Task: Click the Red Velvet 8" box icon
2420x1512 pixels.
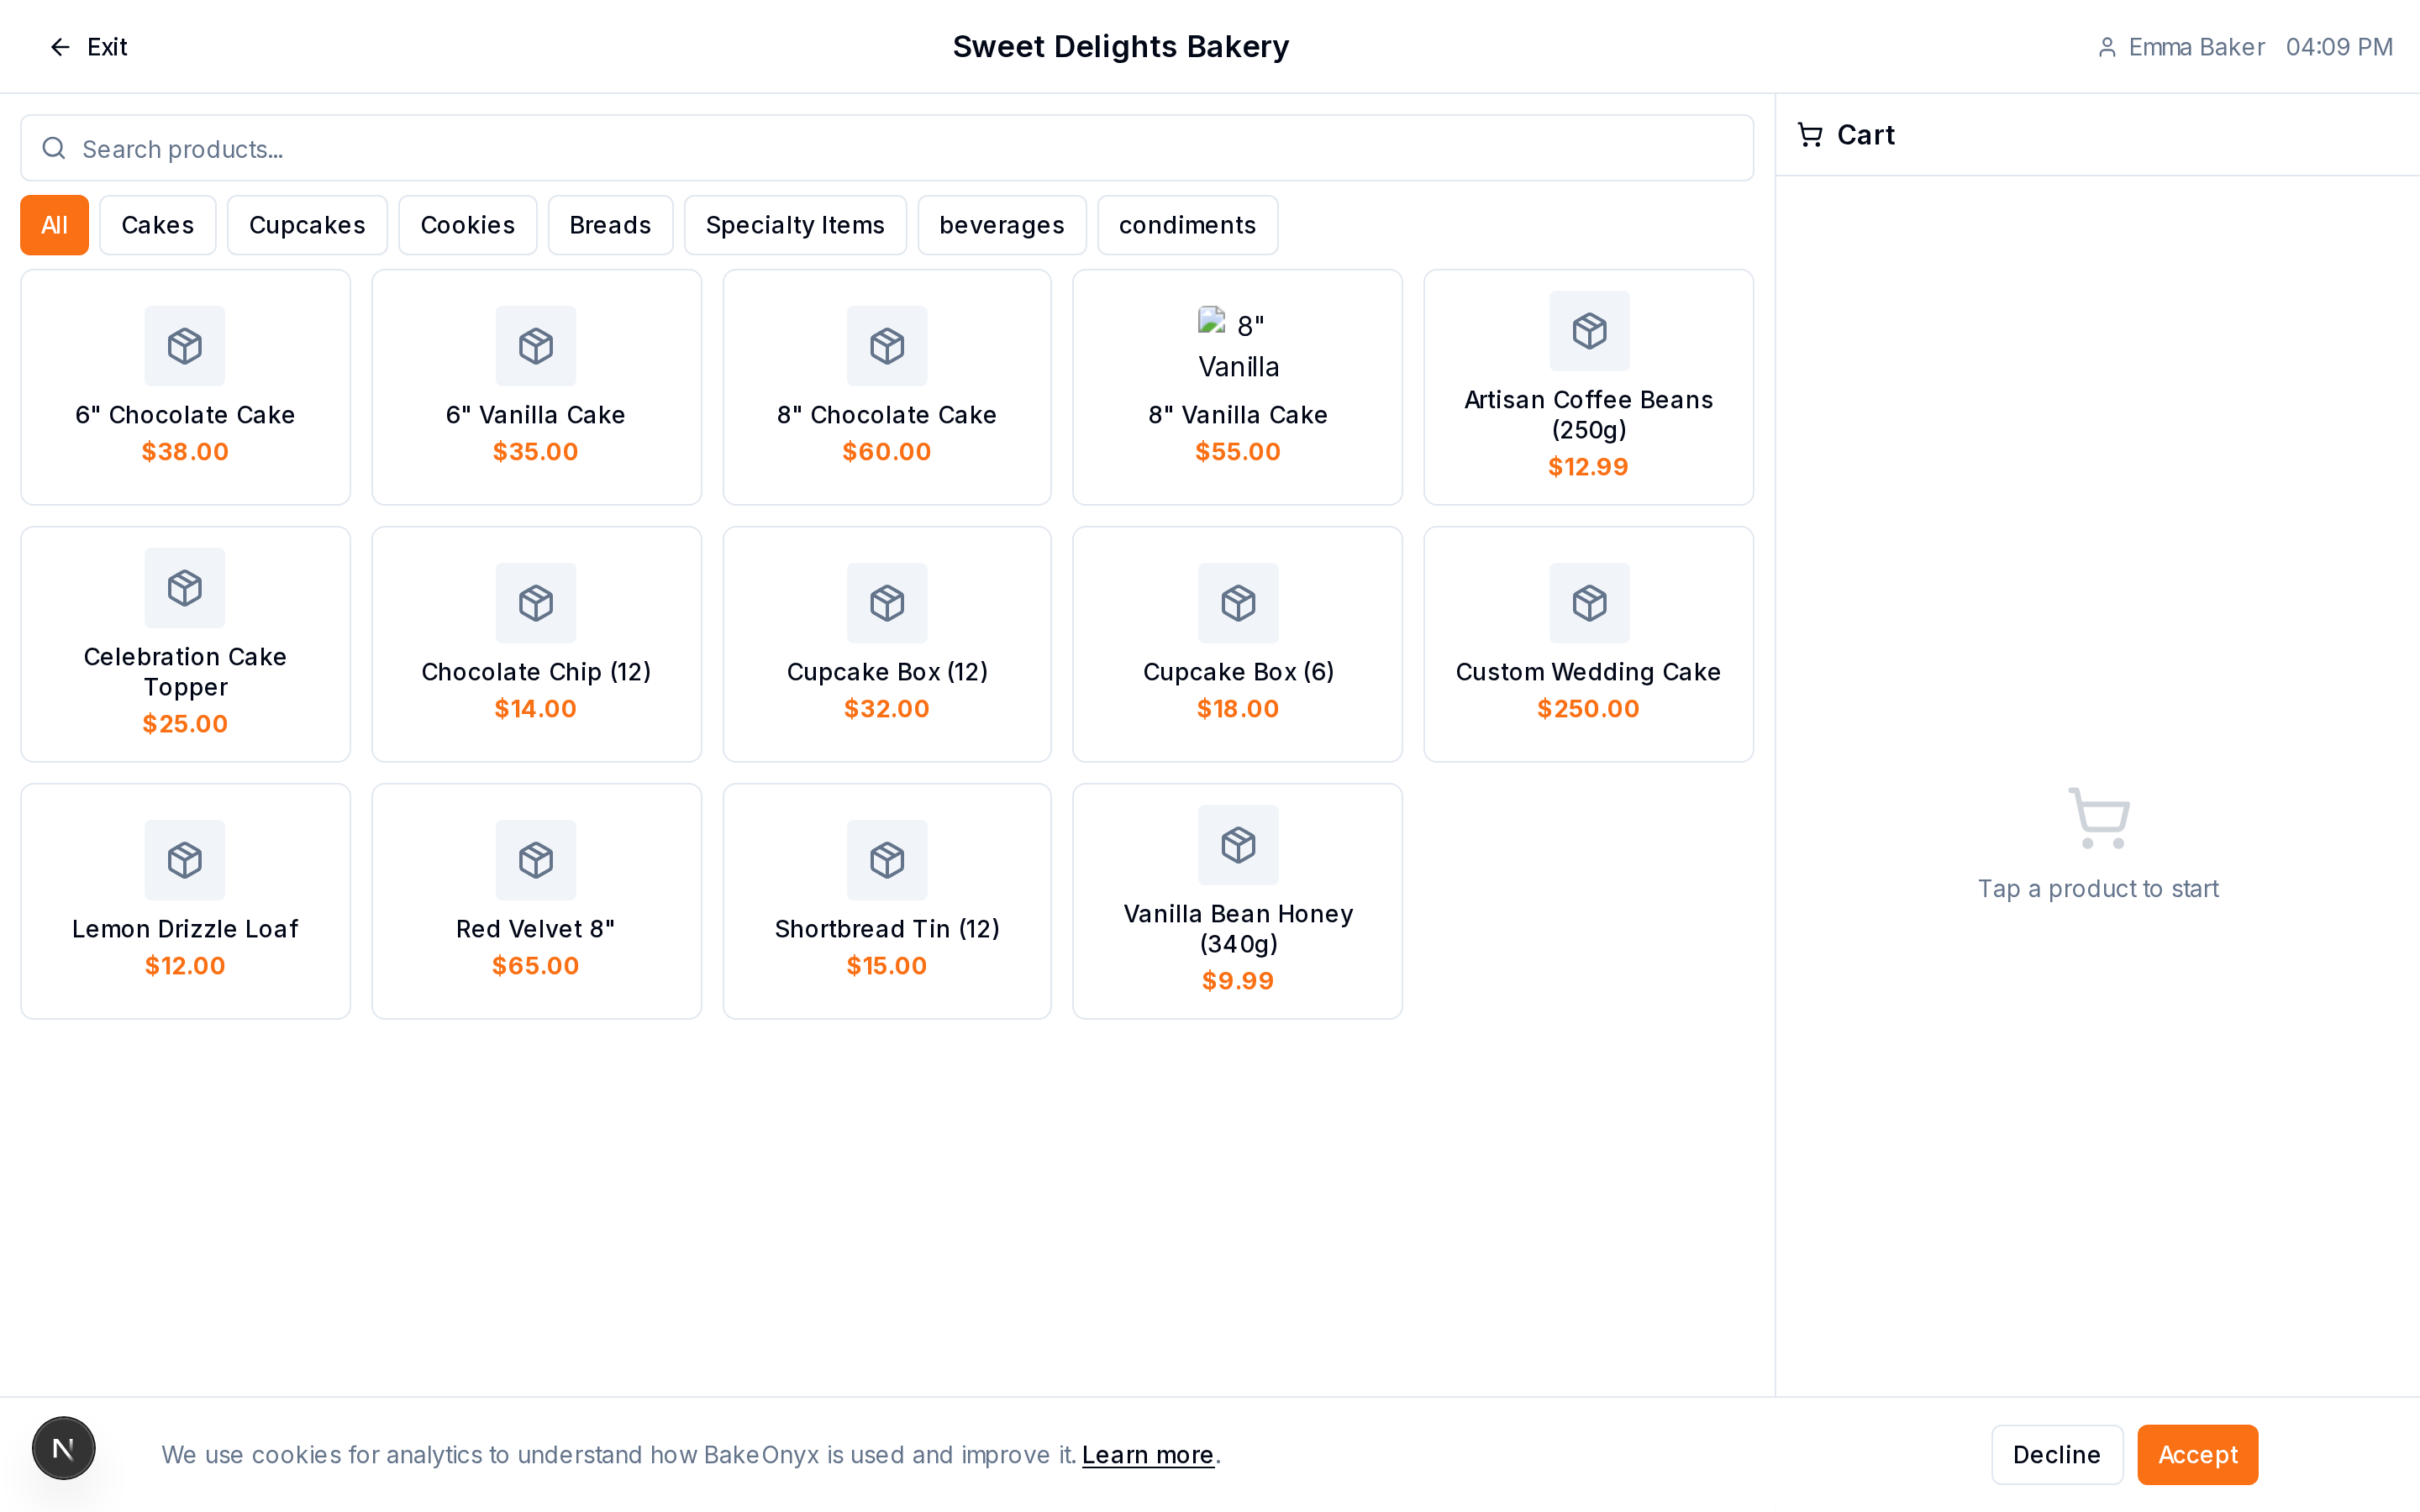Action: (536, 860)
